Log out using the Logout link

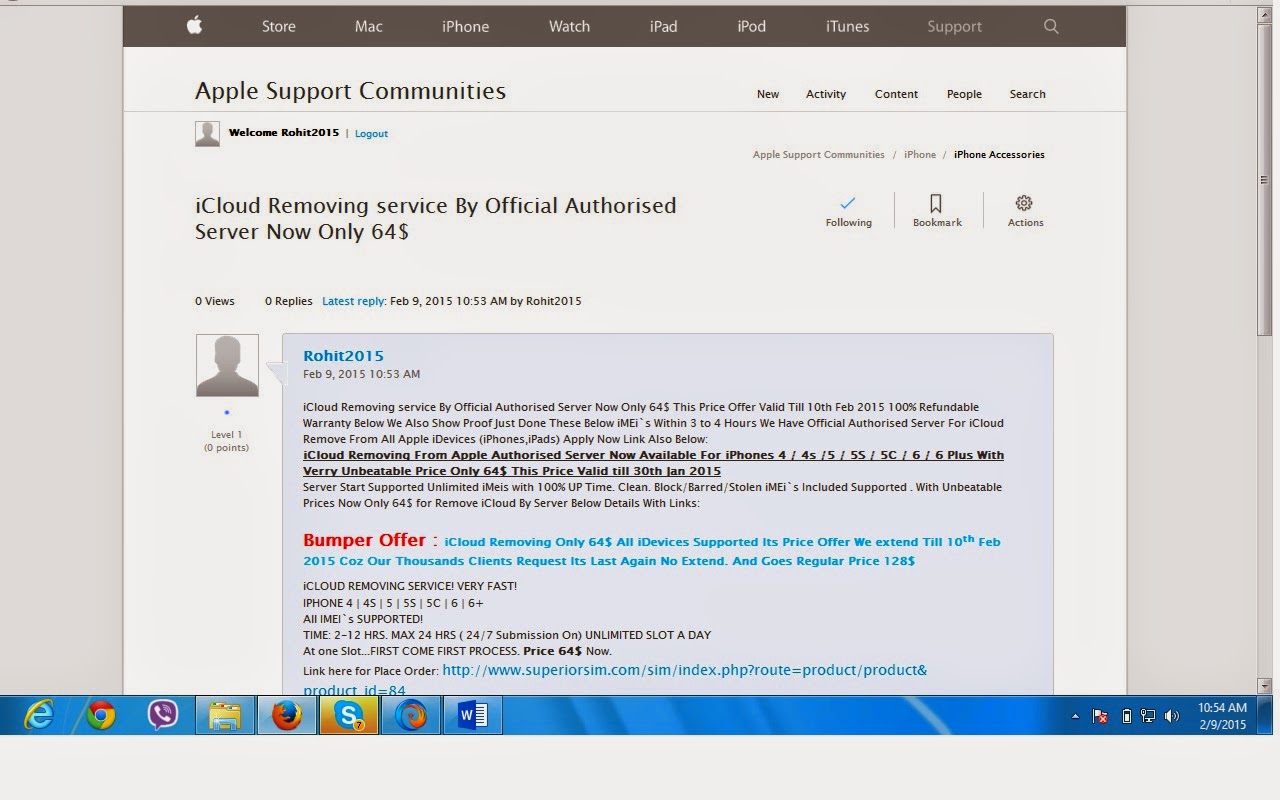[x=371, y=134]
